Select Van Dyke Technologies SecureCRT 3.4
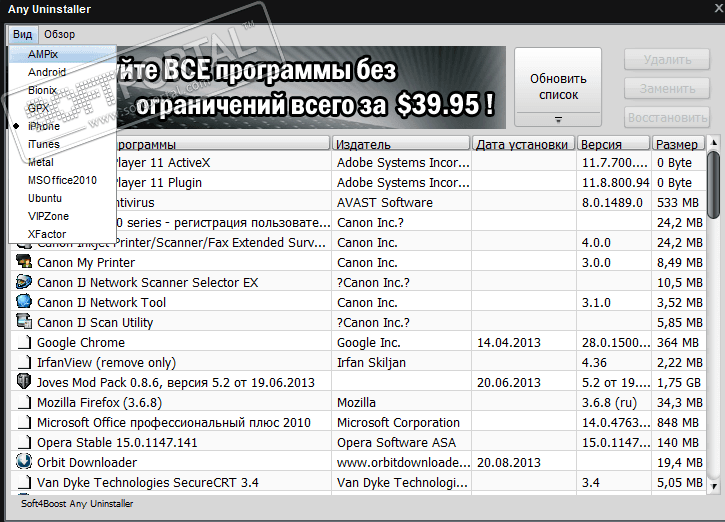Screen dimensions: 725x522 point(358,483)
